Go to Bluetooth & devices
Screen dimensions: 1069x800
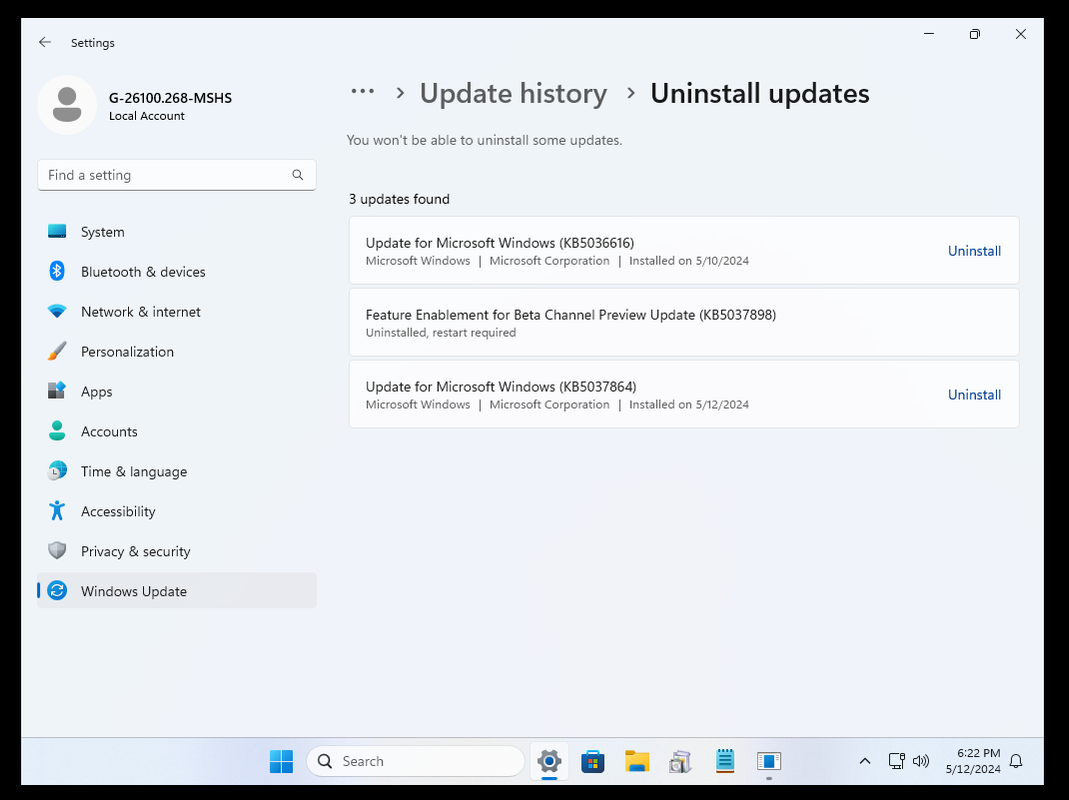coord(177,271)
